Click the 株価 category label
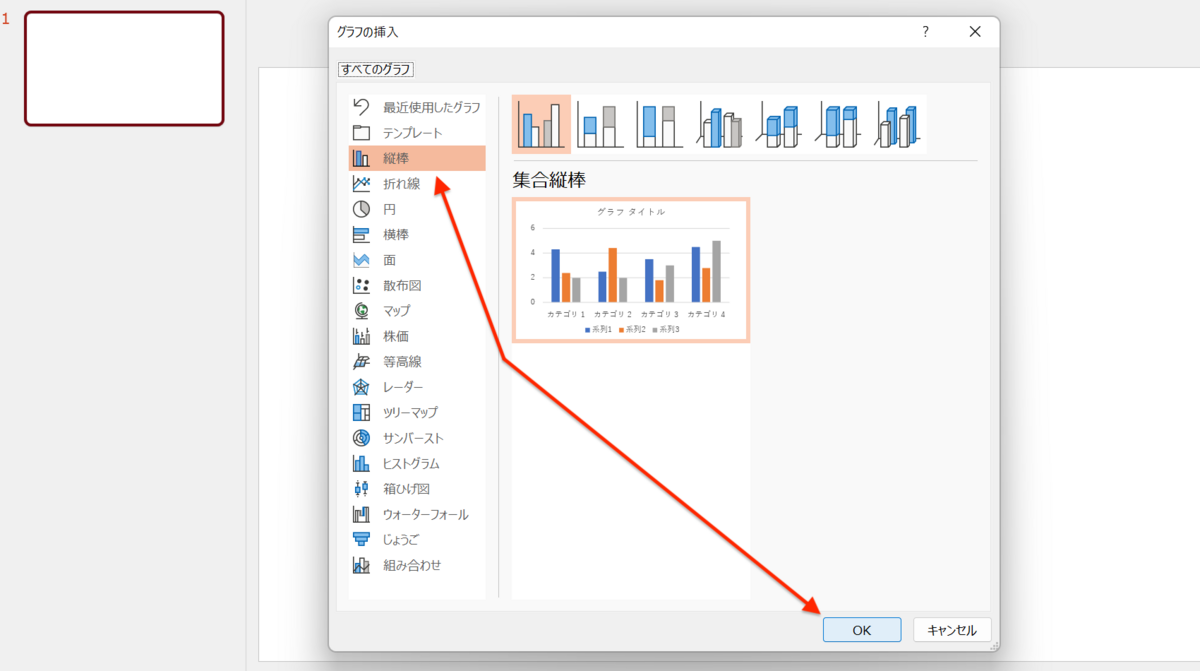 click(396, 336)
